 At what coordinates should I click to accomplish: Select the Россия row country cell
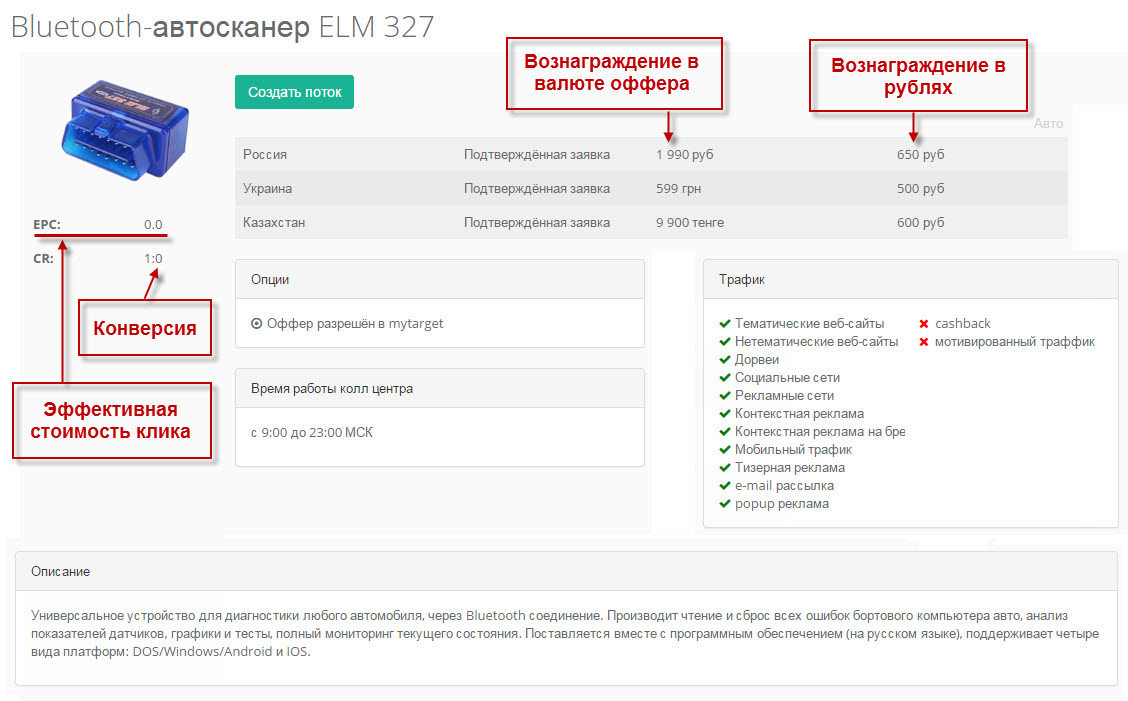click(x=265, y=155)
